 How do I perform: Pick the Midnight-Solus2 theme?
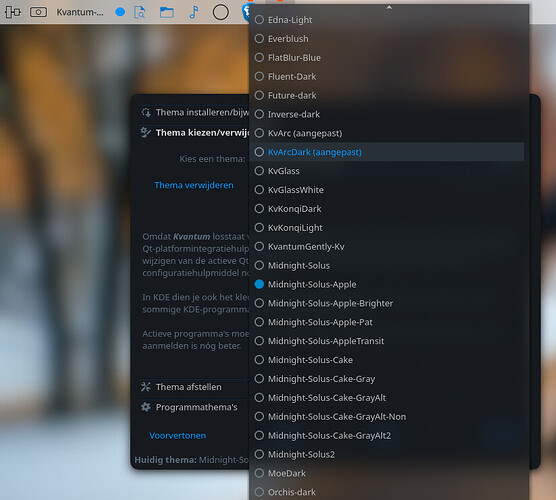387,454
